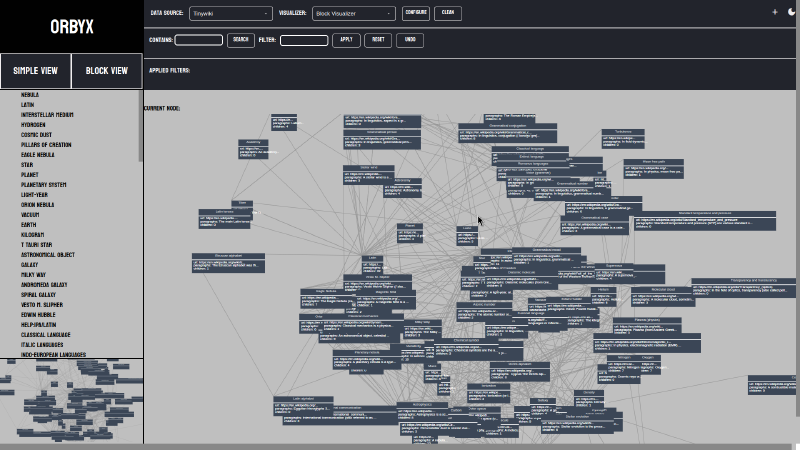
Task: Click the Clean button
Action: click(x=448, y=13)
